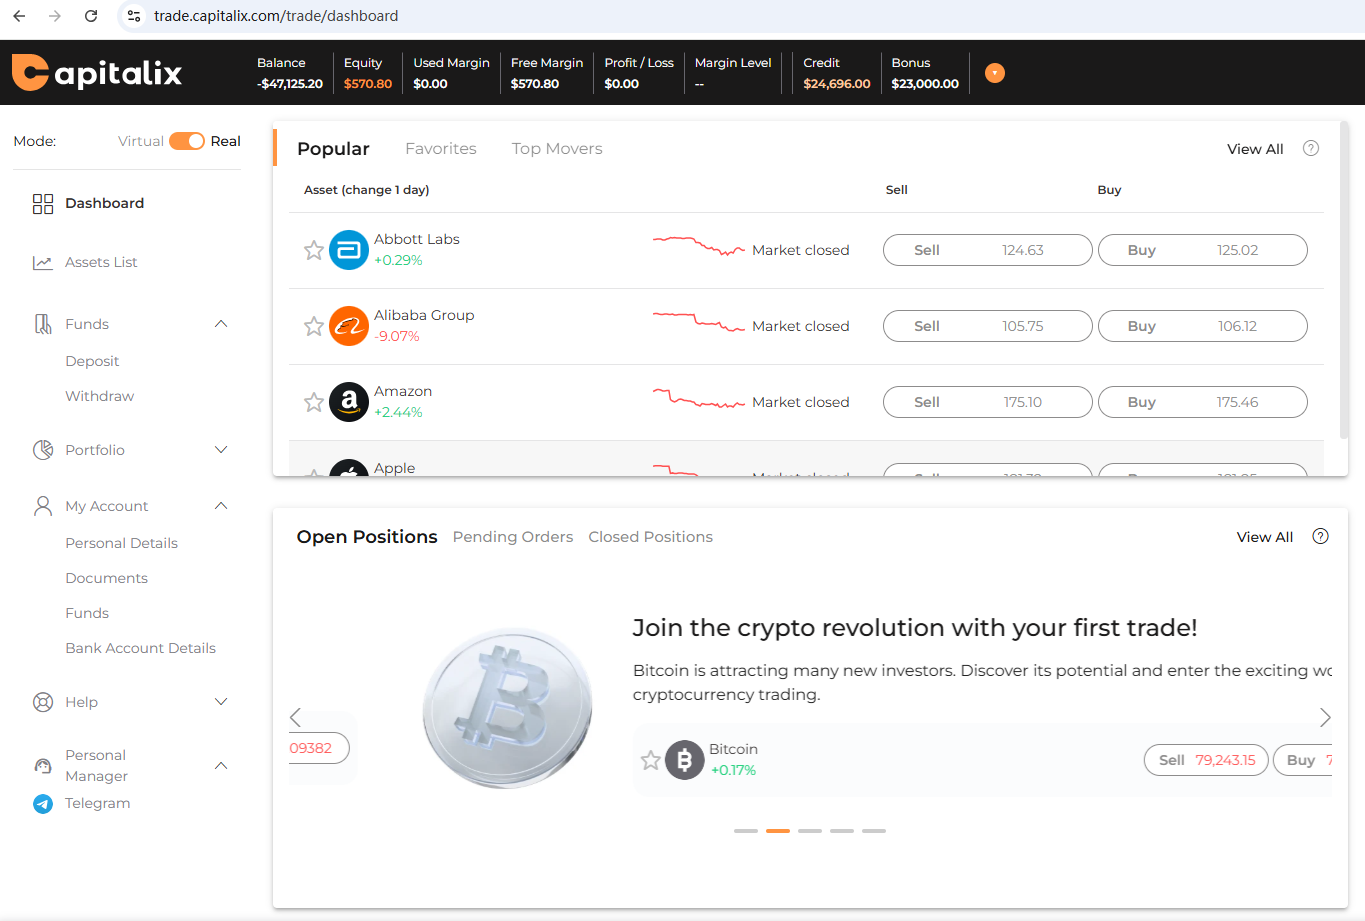Image resolution: width=1365 pixels, height=921 pixels.
Task: Select the second carousel page indicator
Action: [x=778, y=831]
